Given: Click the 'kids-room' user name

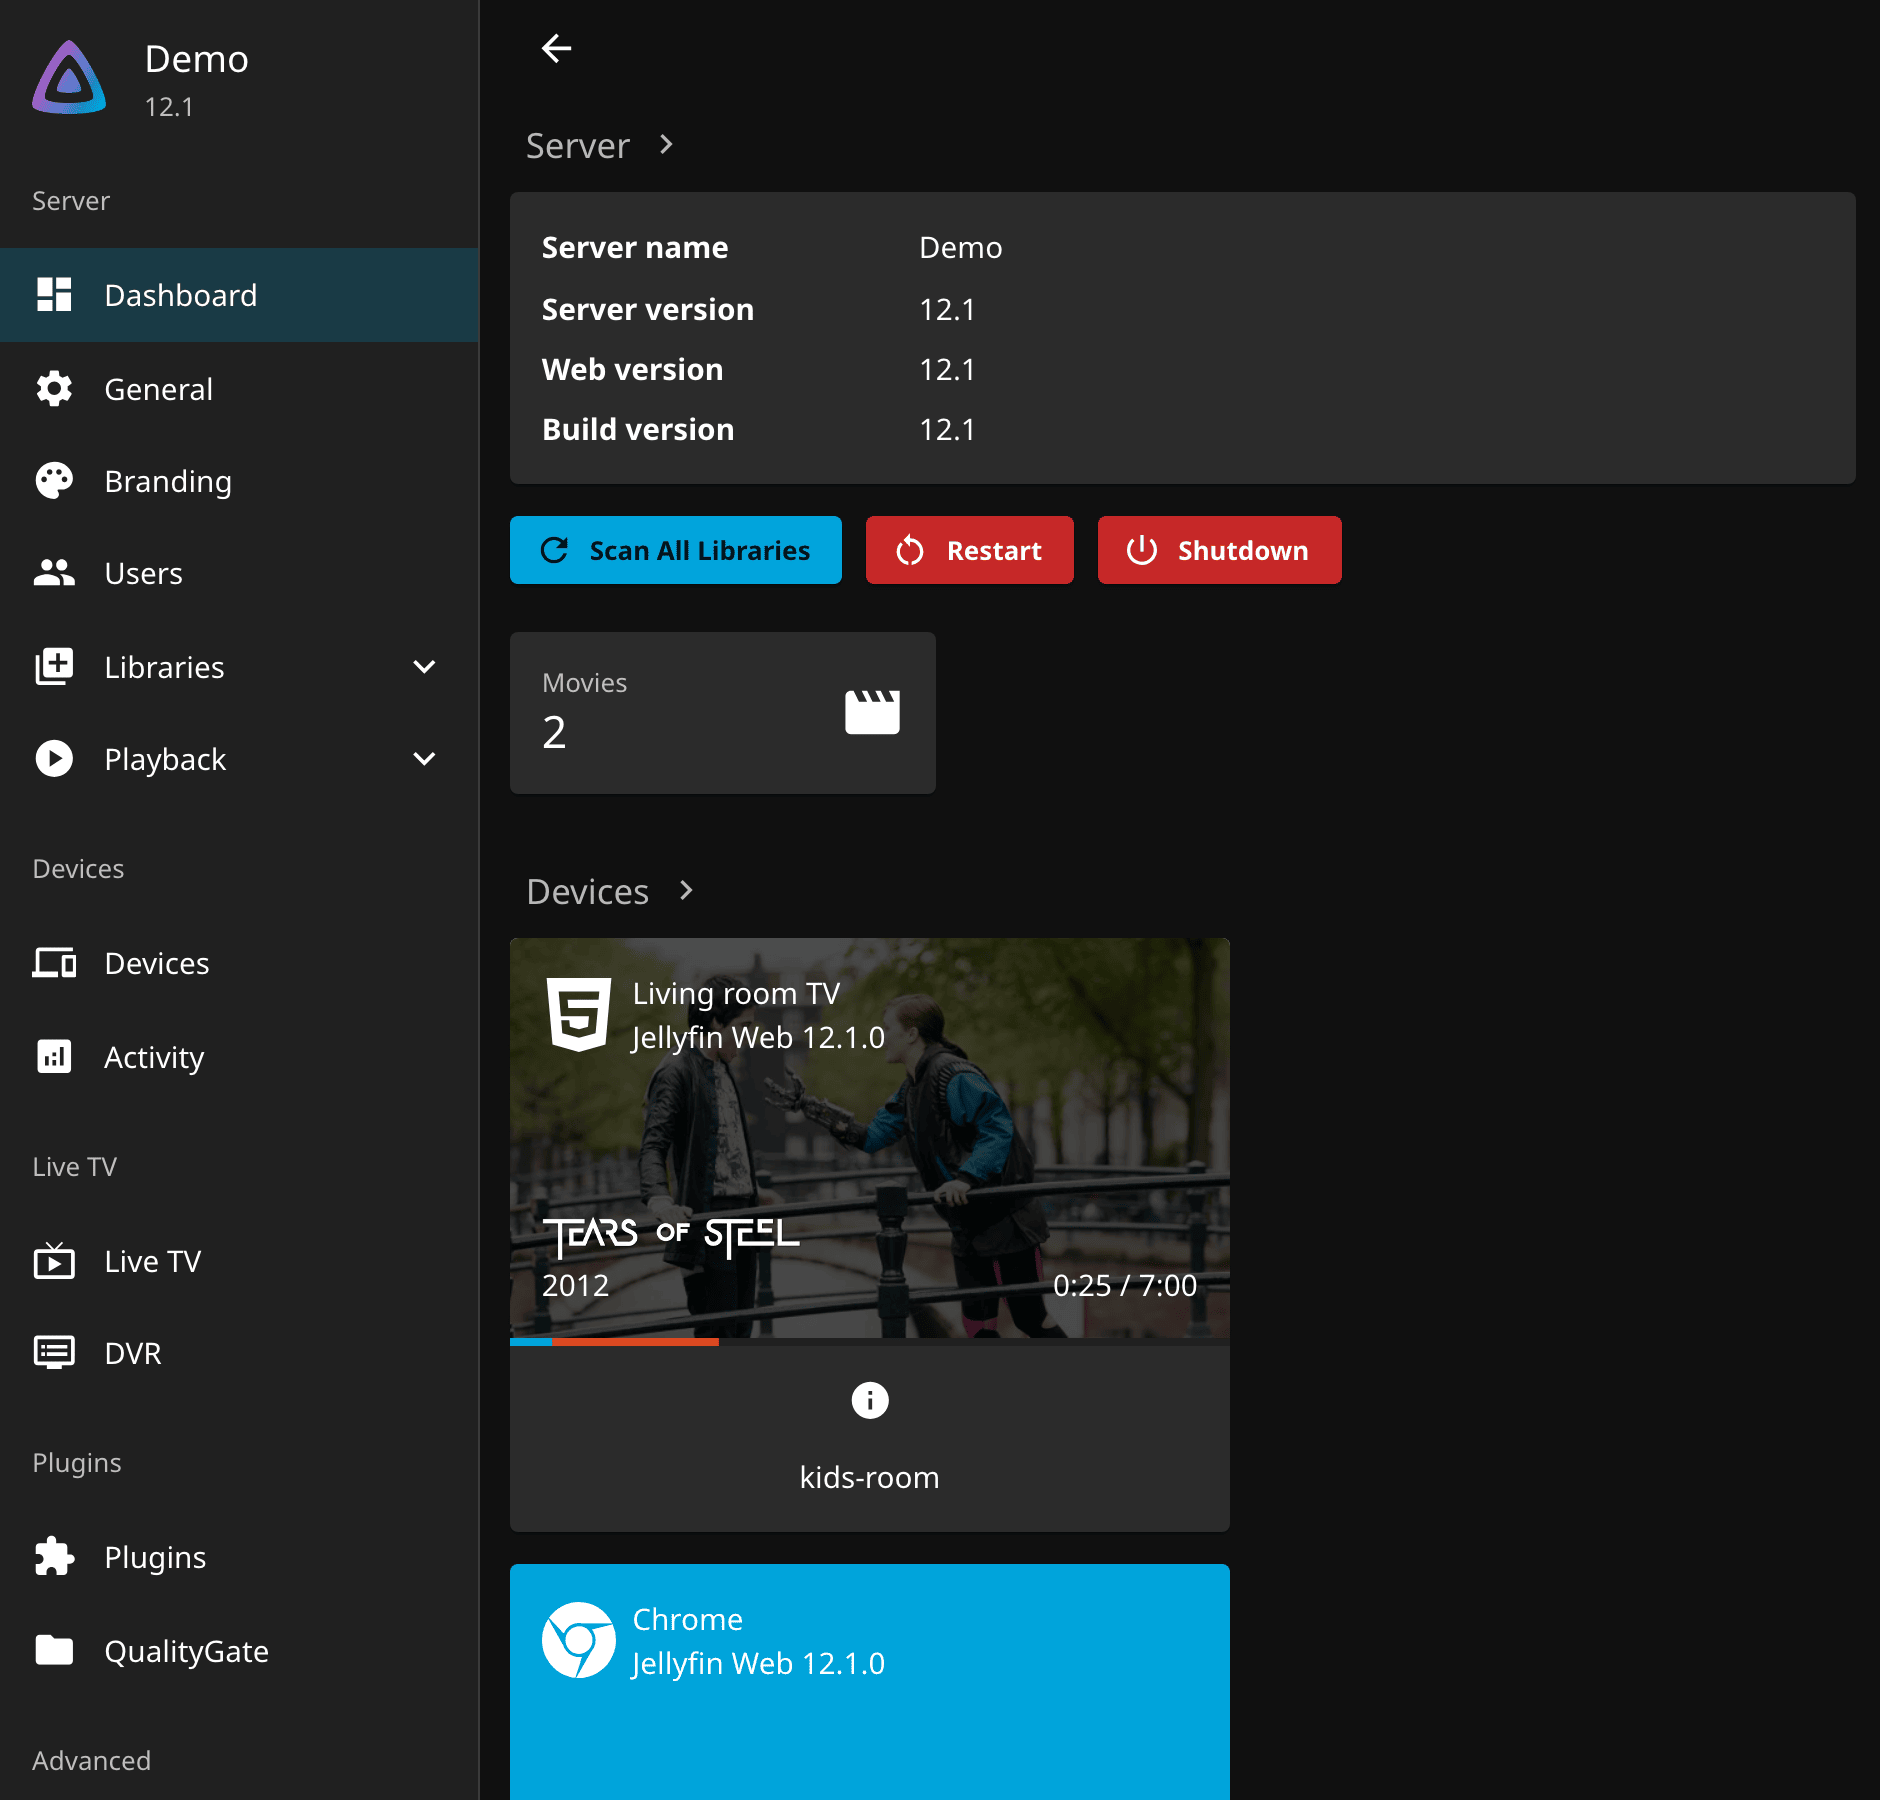Looking at the screenshot, I should point(869,1477).
